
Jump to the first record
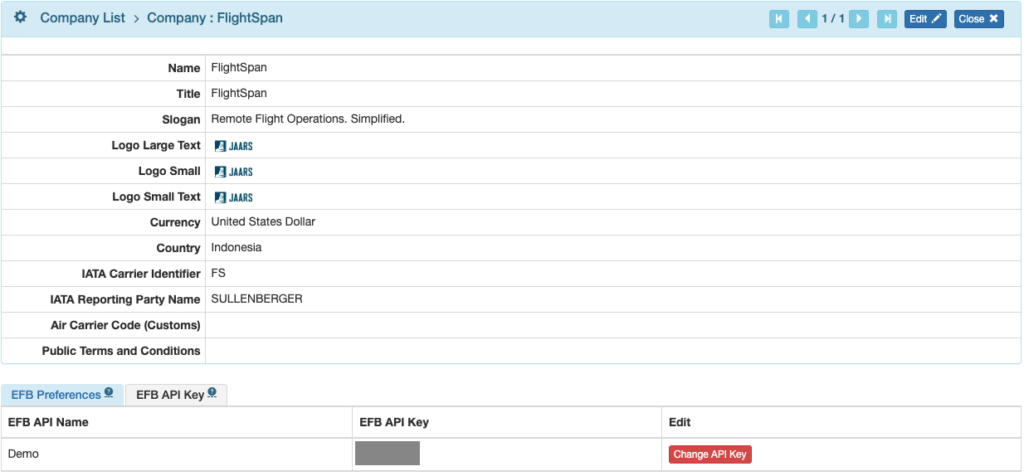(778, 19)
